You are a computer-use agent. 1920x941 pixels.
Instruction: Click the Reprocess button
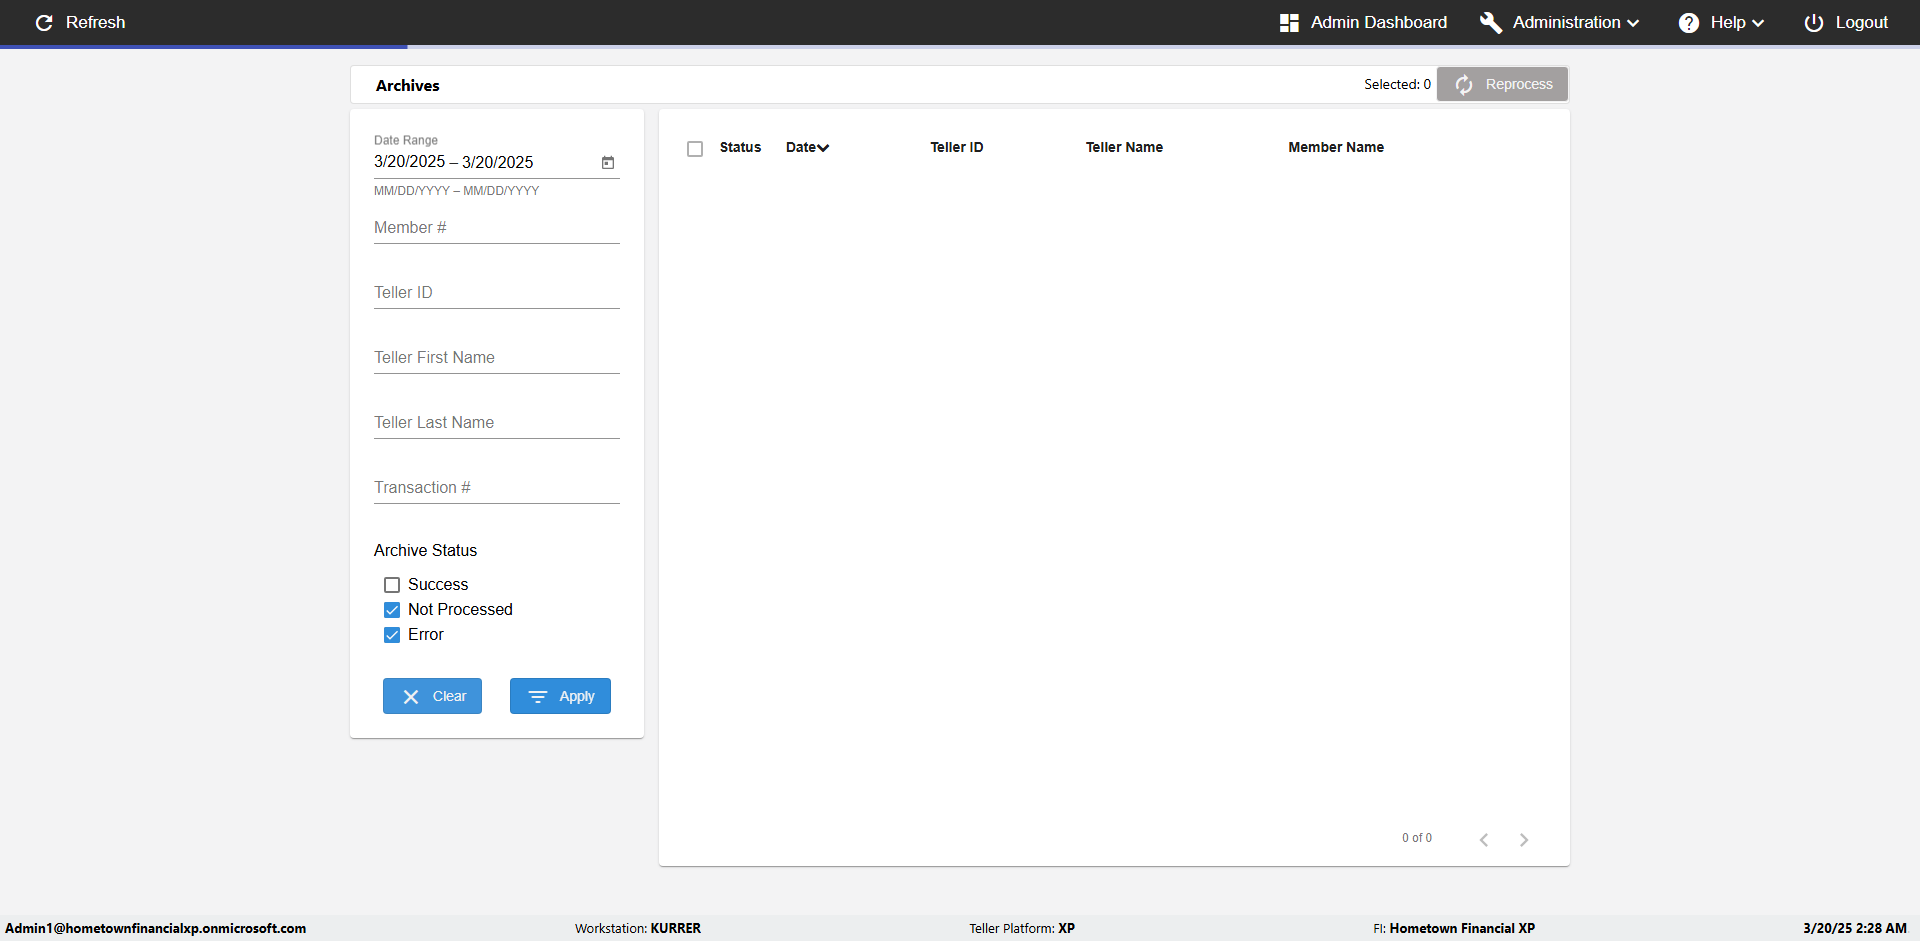point(1502,84)
